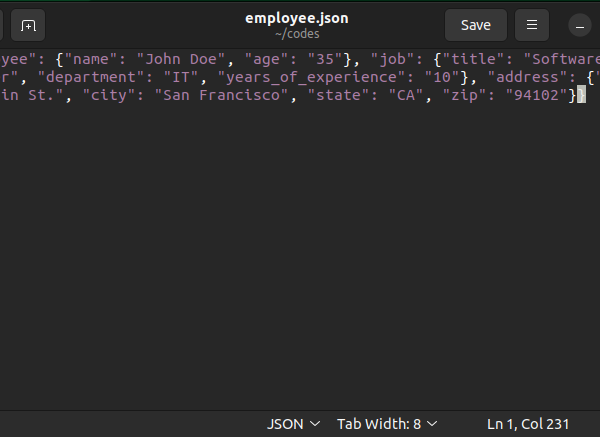Screen dimensions: 600x437
Task: Click on the "94102" zip value
Action: 536,95
